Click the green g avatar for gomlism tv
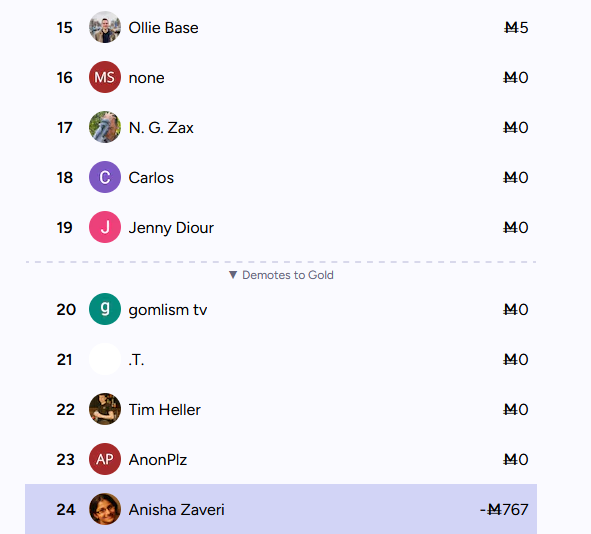 click(x=105, y=309)
